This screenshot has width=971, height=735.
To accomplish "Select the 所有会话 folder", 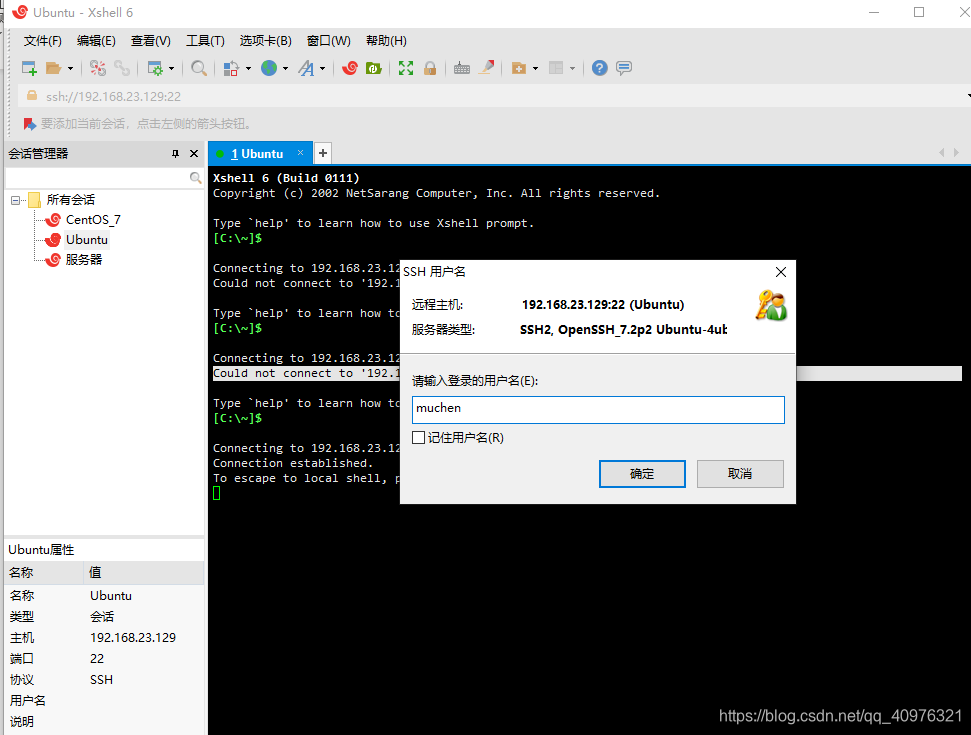I will (71, 199).
